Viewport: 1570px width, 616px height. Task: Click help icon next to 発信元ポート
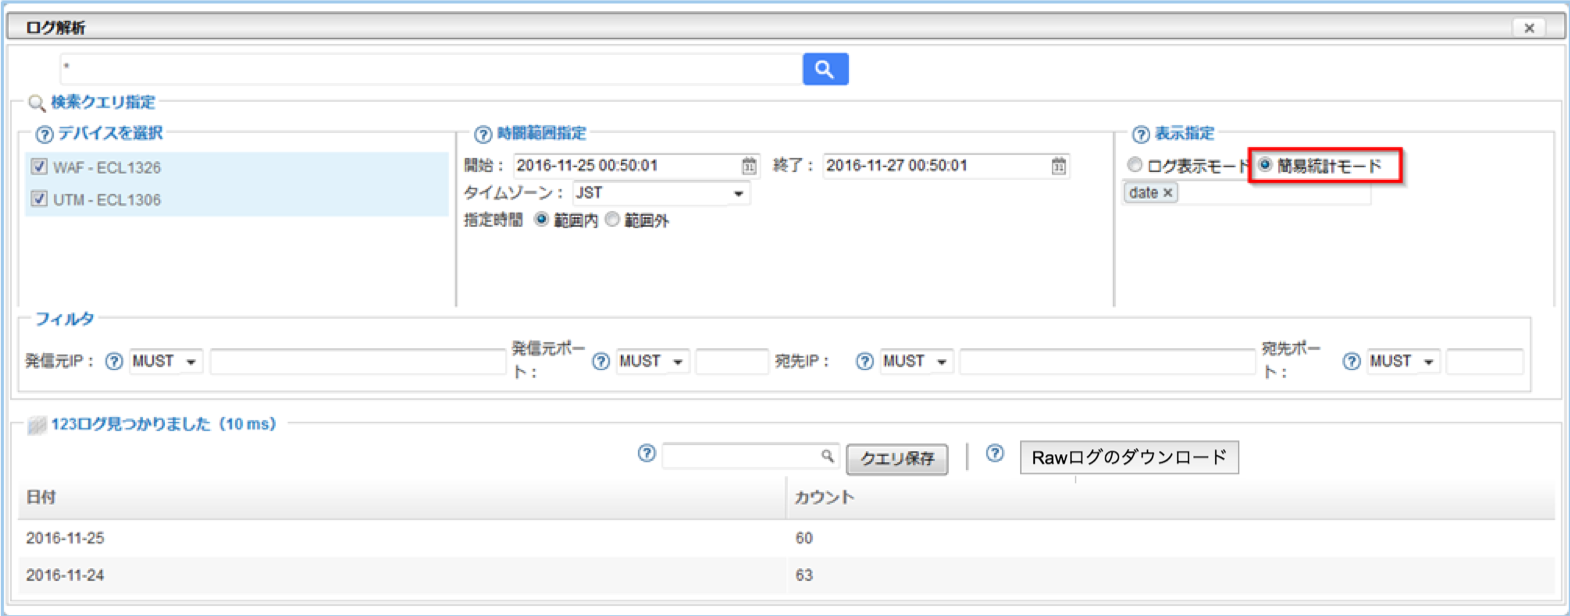pos(601,362)
